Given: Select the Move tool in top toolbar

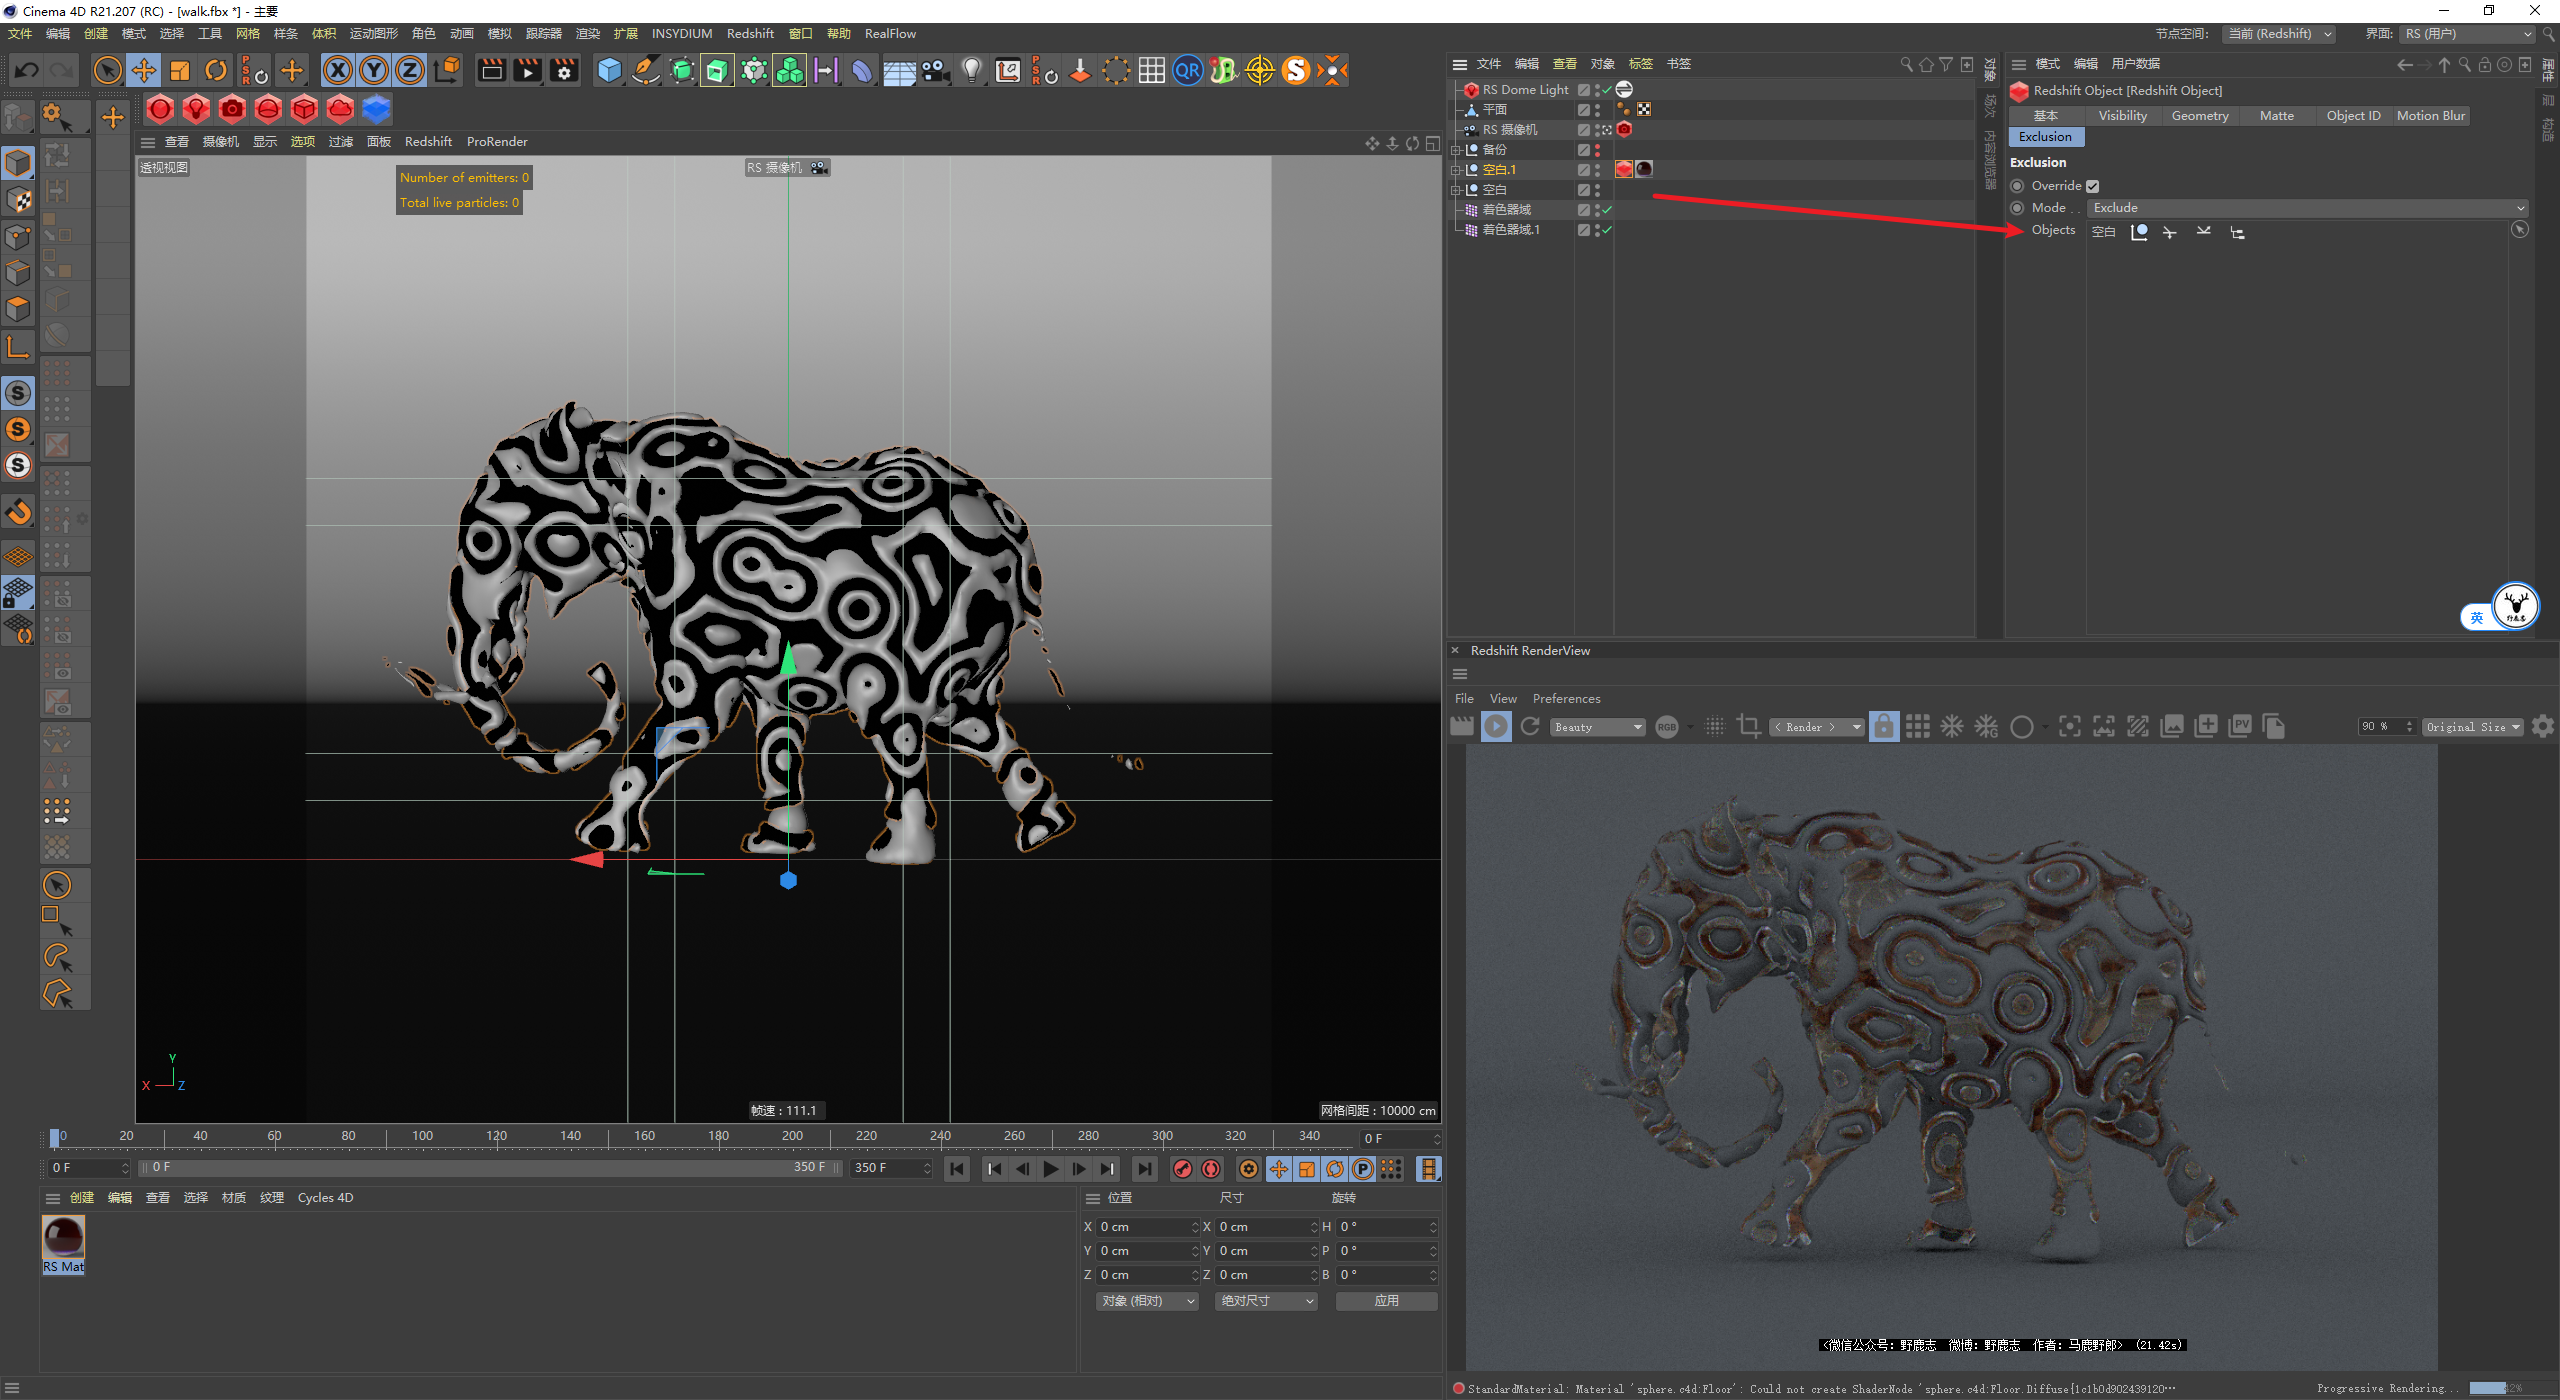Looking at the screenshot, I should [144, 70].
